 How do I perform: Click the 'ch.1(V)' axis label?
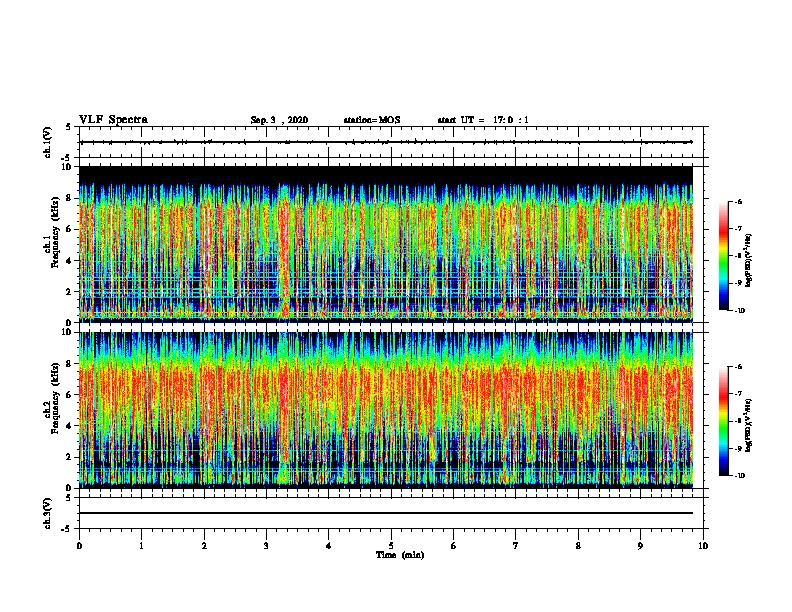[48, 142]
